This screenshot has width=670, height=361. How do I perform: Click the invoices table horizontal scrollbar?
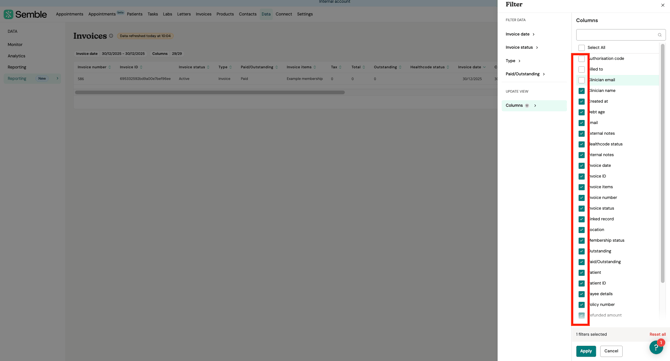[x=210, y=92]
